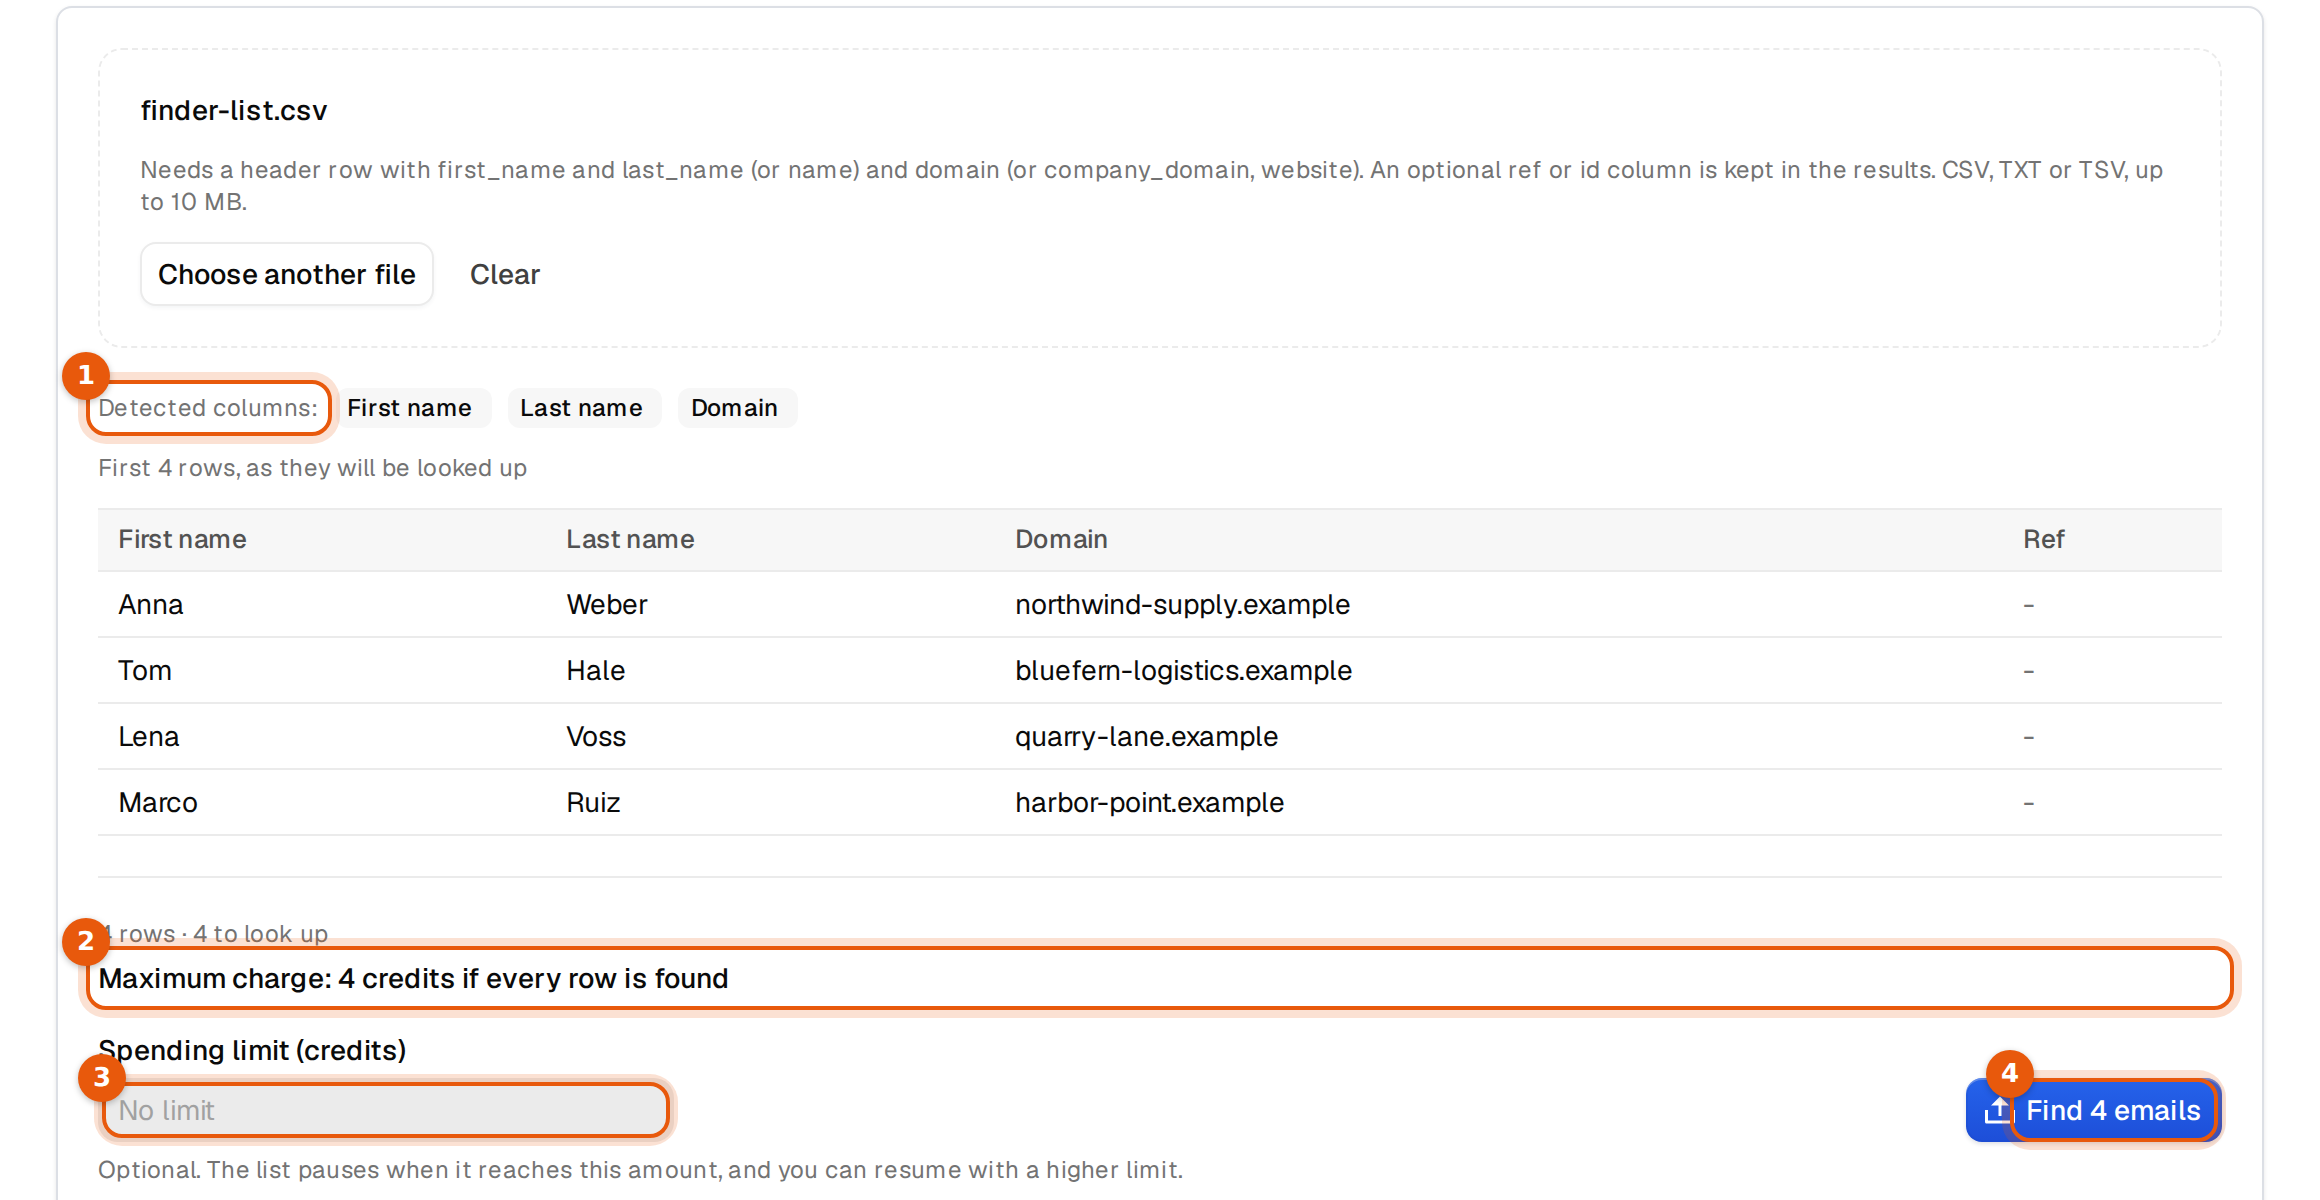Click Choose another file button
2320x1200 pixels.
pyautogui.click(x=287, y=274)
